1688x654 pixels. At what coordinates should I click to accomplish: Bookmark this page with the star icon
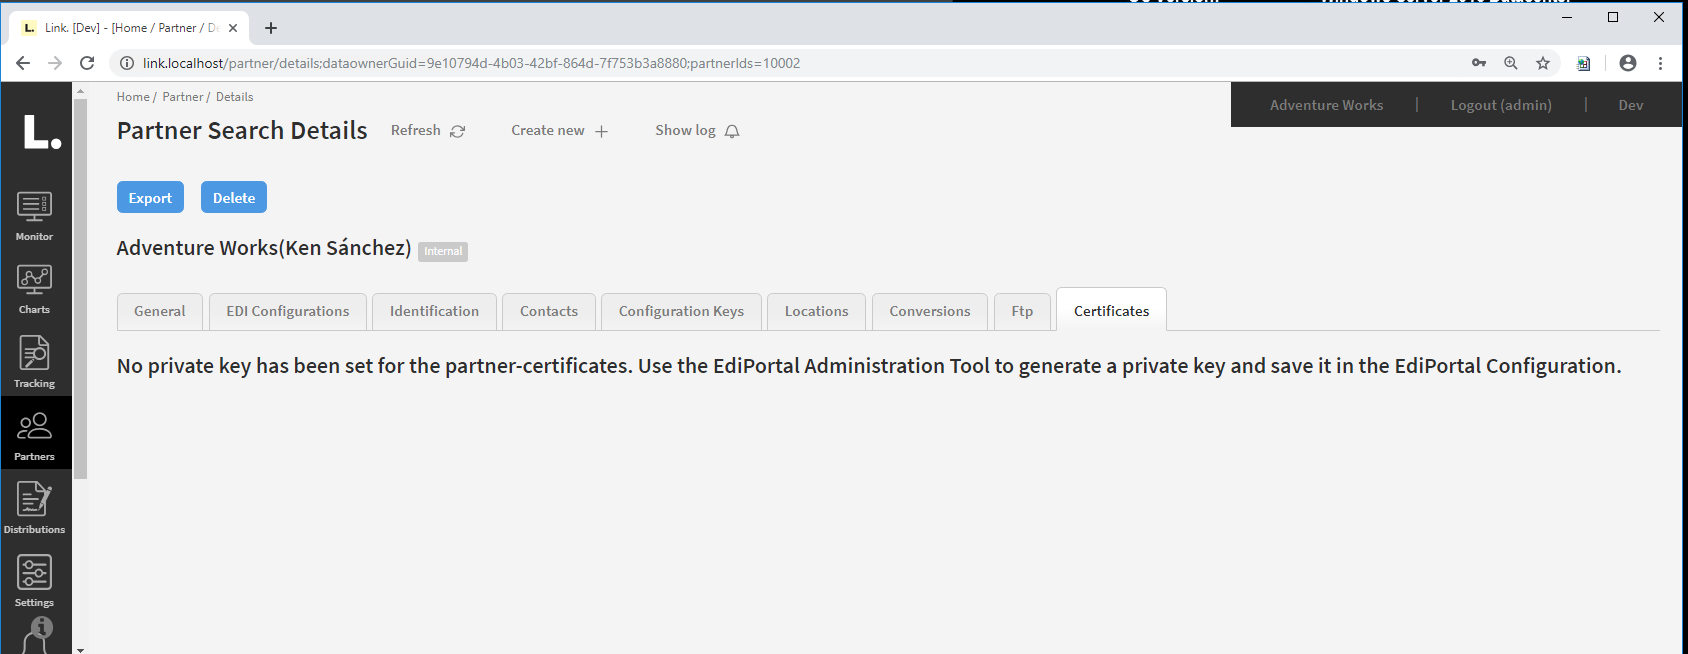tap(1543, 63)
